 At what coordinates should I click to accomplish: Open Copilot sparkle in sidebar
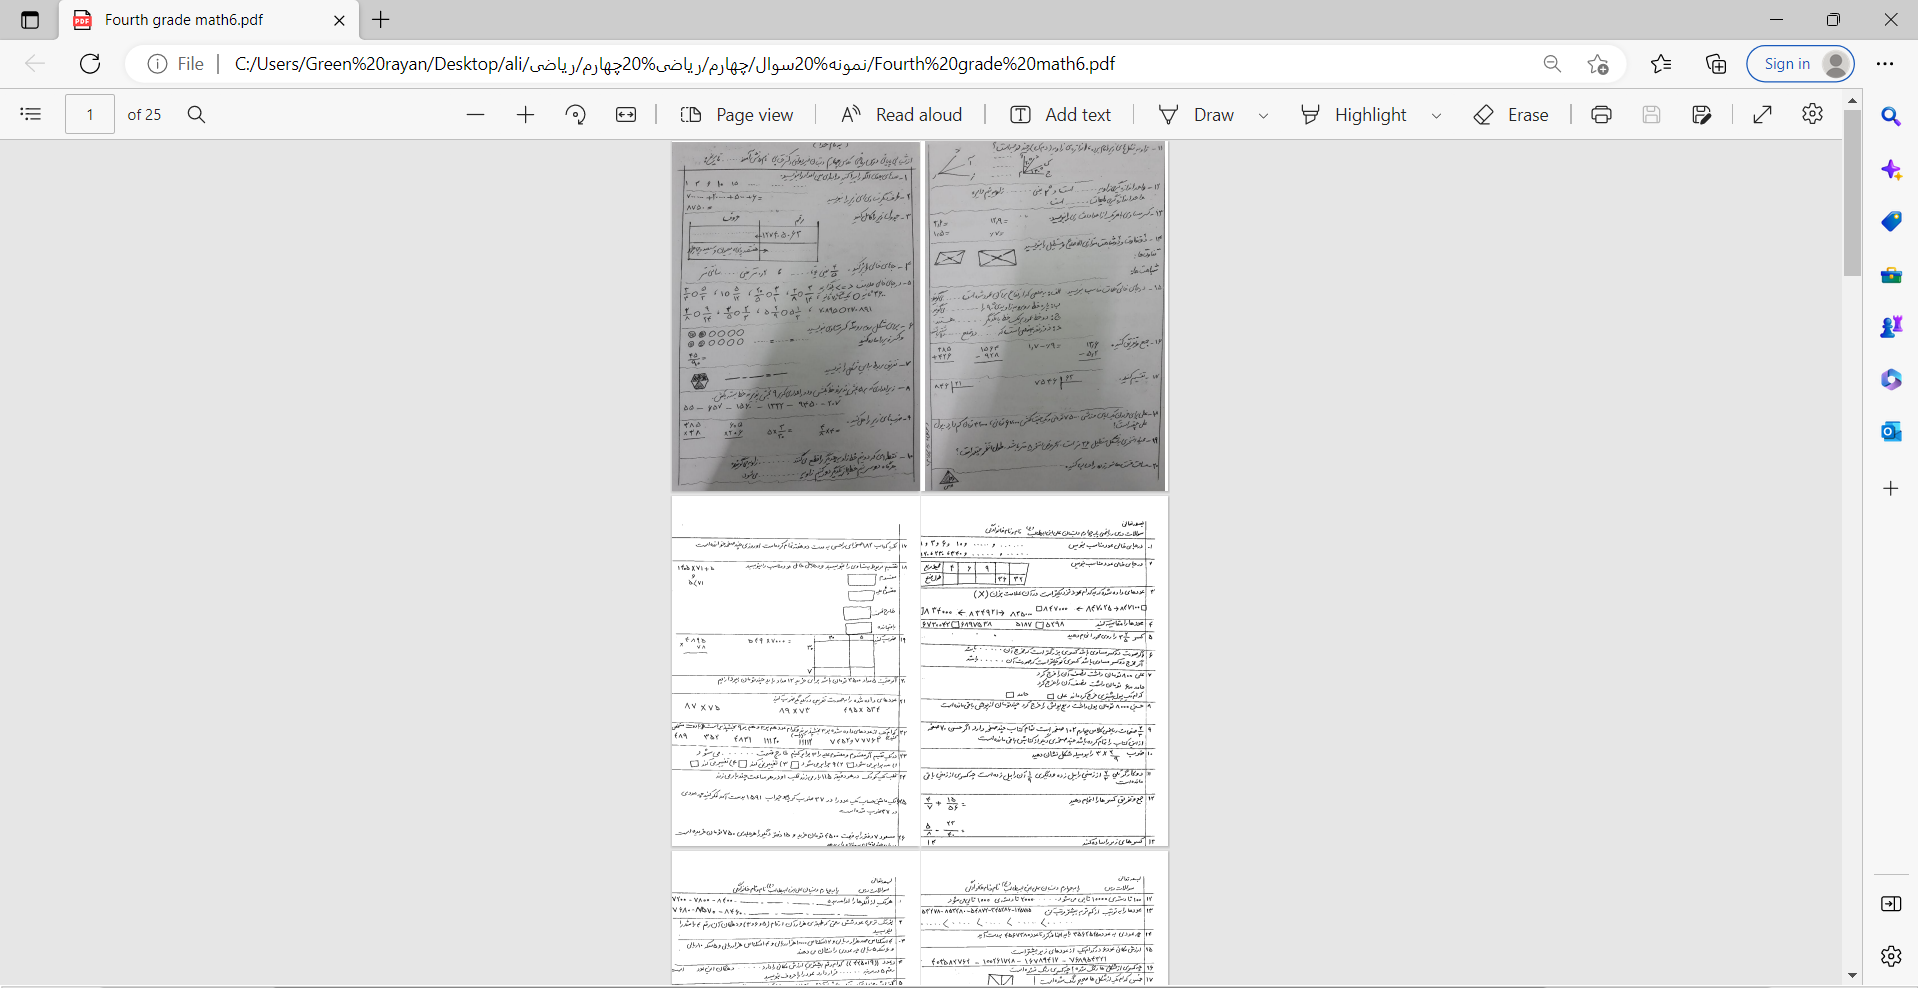[x=1891, y=170]
